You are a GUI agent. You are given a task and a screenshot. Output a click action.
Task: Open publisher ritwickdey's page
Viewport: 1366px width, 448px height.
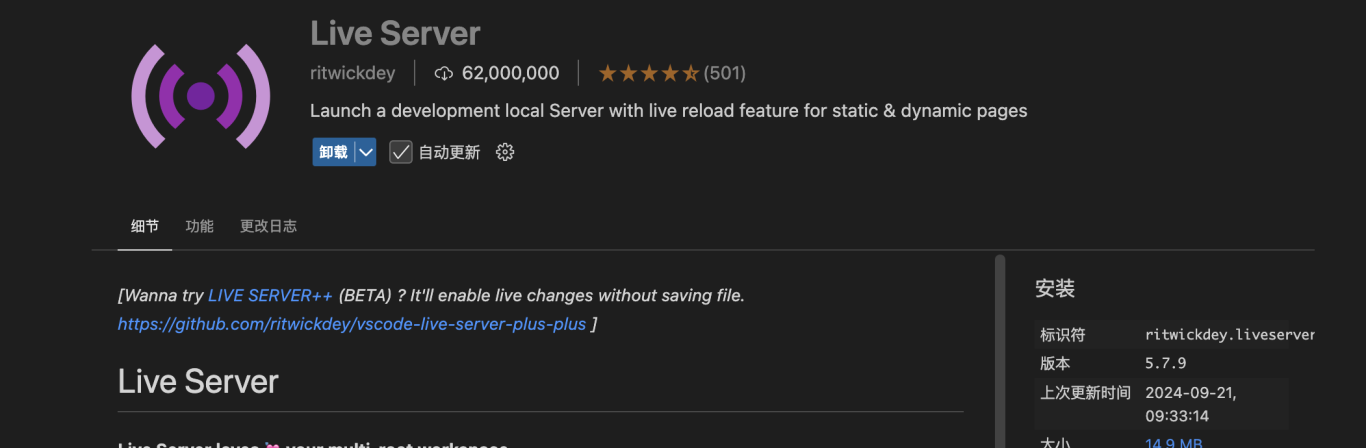pyautogui.click(x=353, y=73)
